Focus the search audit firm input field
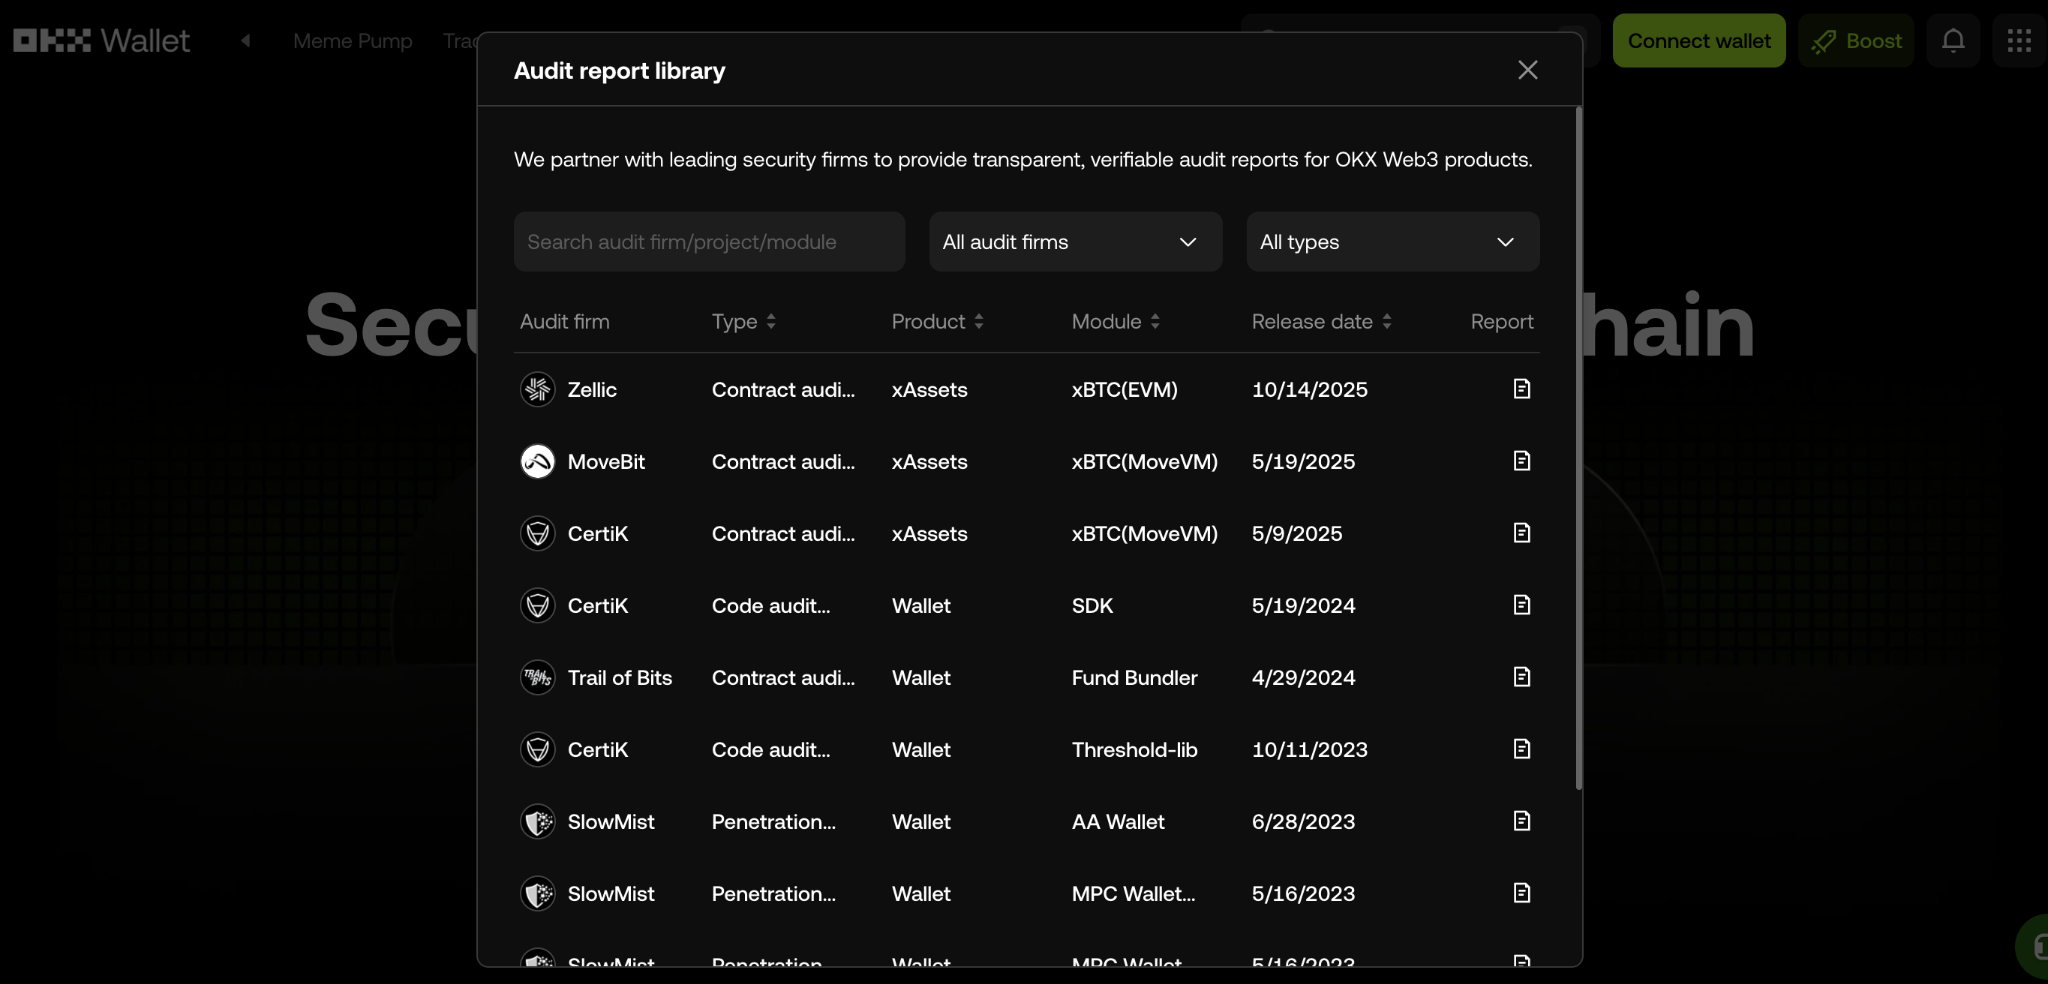 tap(709, 242)
